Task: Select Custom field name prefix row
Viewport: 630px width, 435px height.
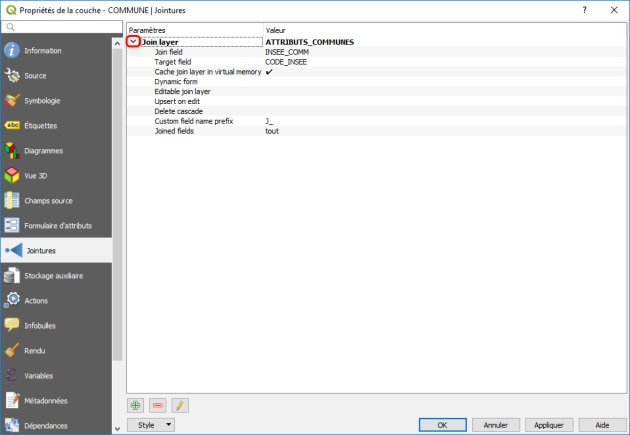Action: coord(376,121)
